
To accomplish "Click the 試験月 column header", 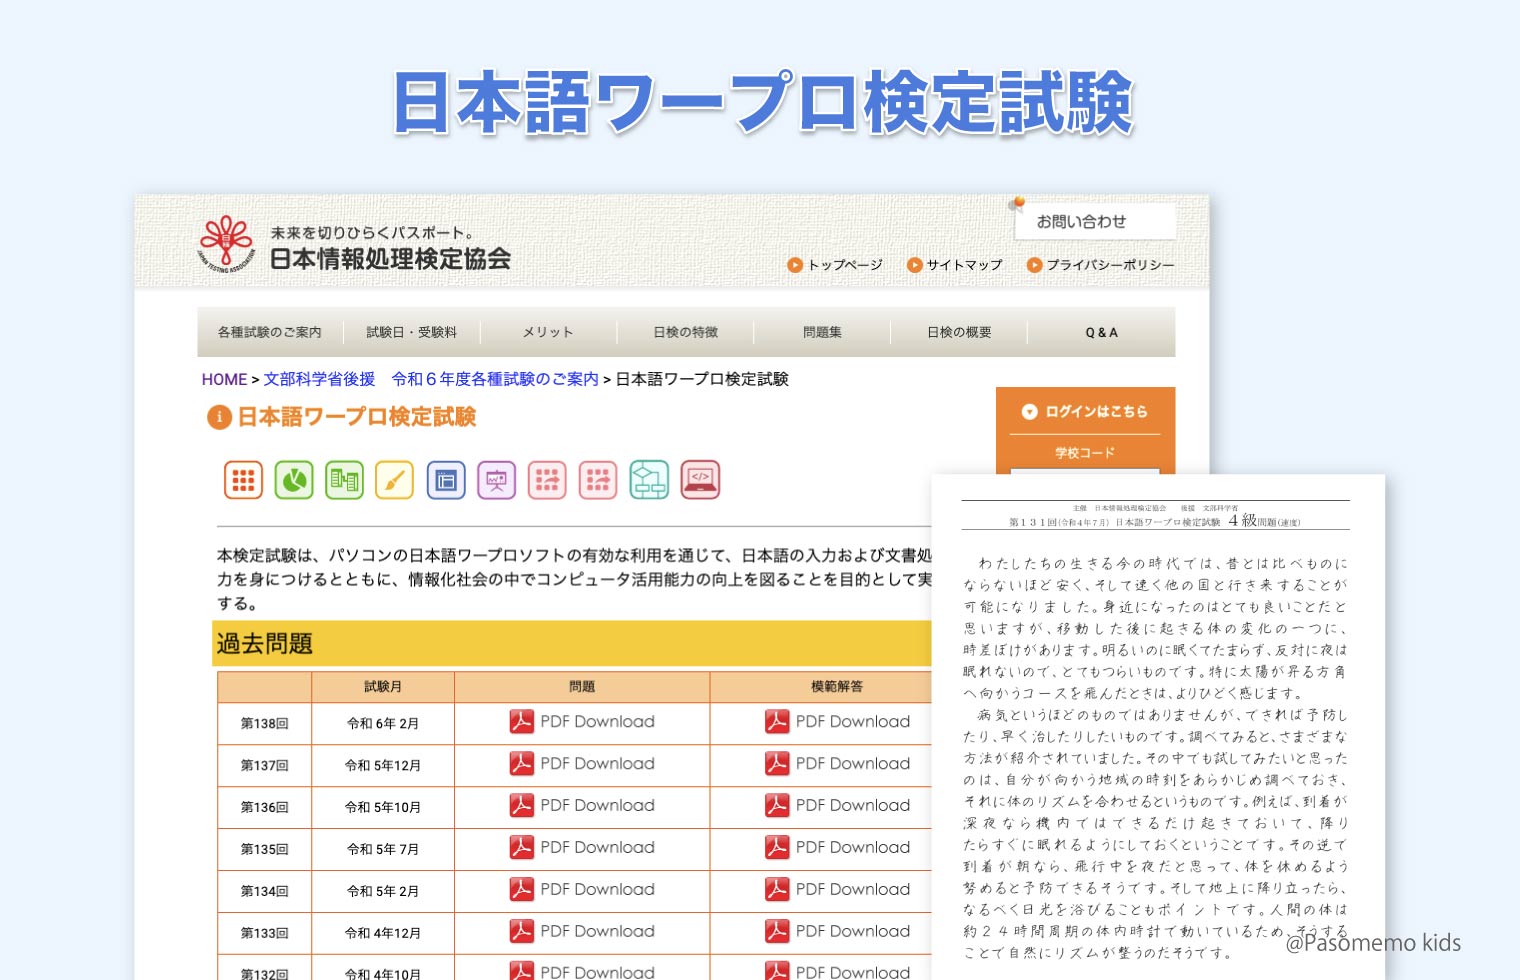I will coord(383,687).
